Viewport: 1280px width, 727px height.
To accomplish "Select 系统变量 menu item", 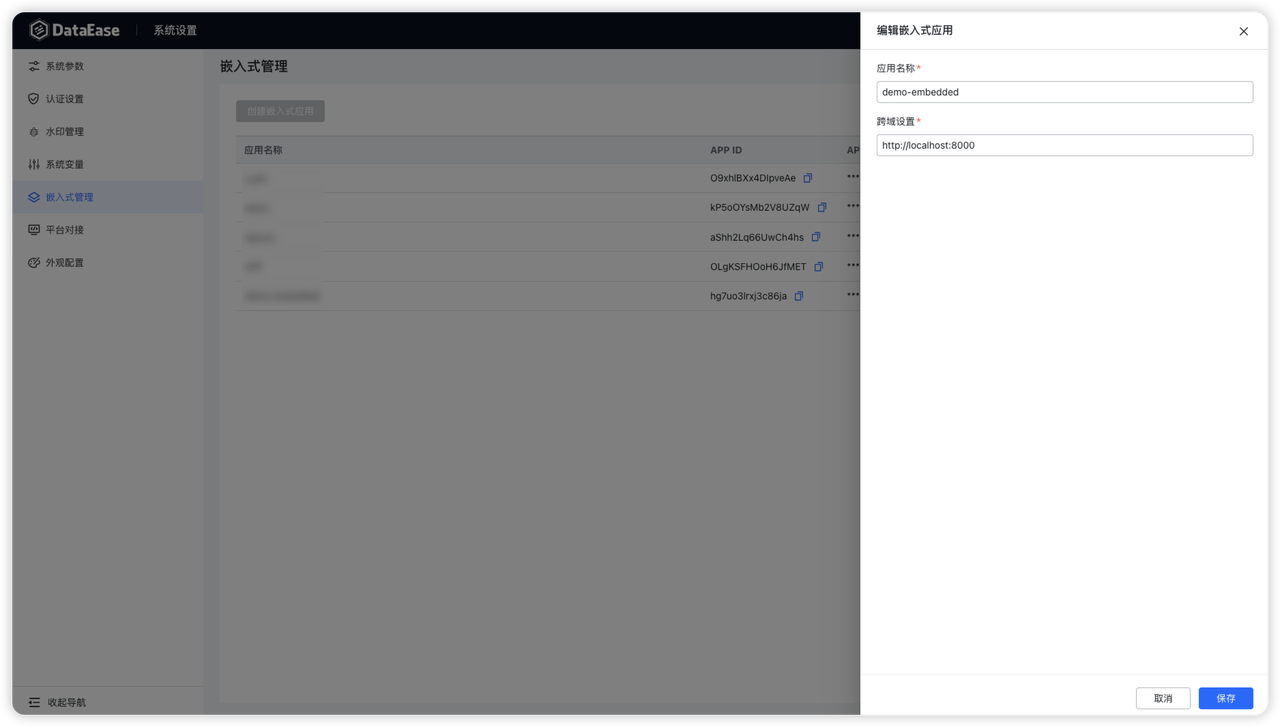I will click(64, 164).
